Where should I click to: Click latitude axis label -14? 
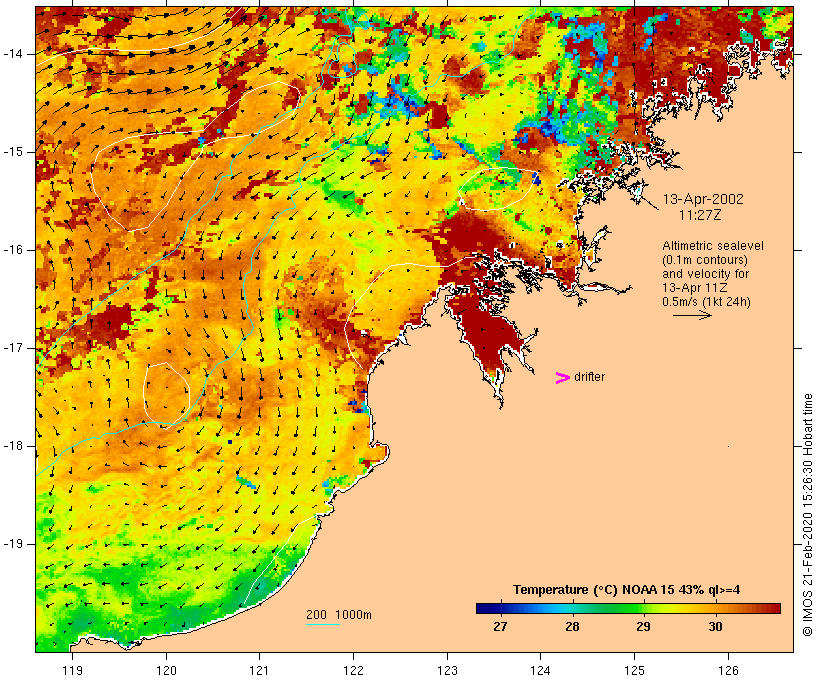(x=13, y=54)
